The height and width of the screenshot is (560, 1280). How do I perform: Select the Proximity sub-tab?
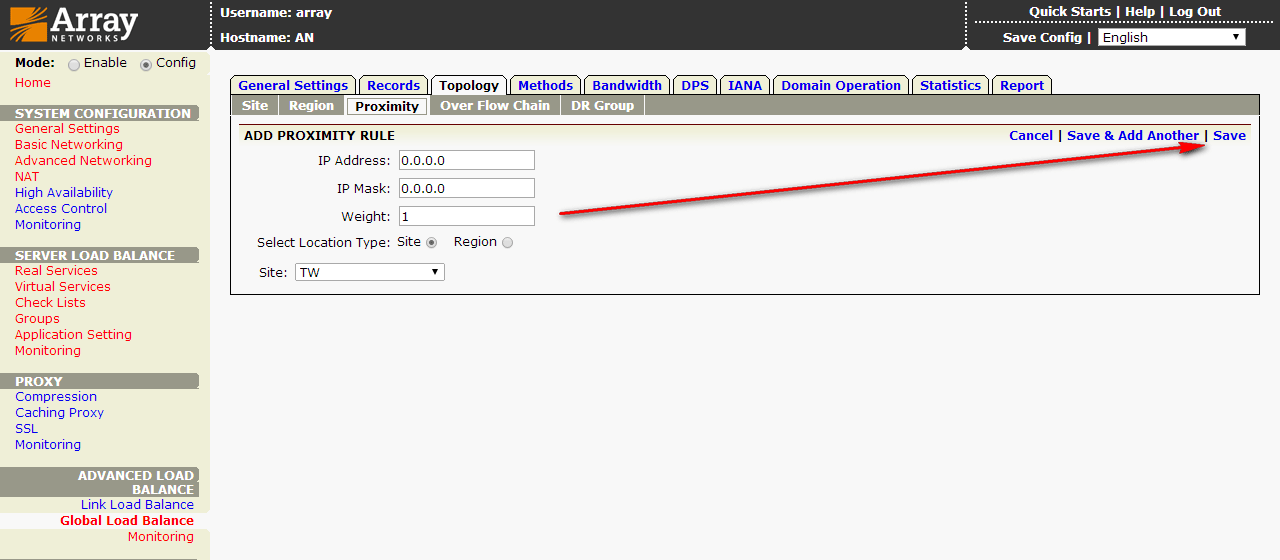pyautogui.click(x=387, y=105)
